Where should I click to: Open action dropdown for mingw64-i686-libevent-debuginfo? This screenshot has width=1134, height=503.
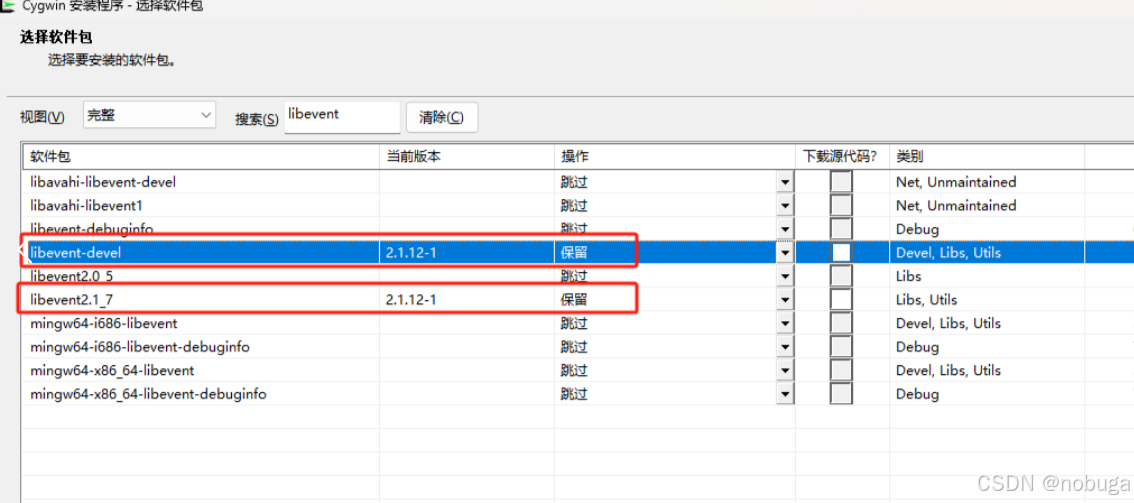[x=785, y=347]
